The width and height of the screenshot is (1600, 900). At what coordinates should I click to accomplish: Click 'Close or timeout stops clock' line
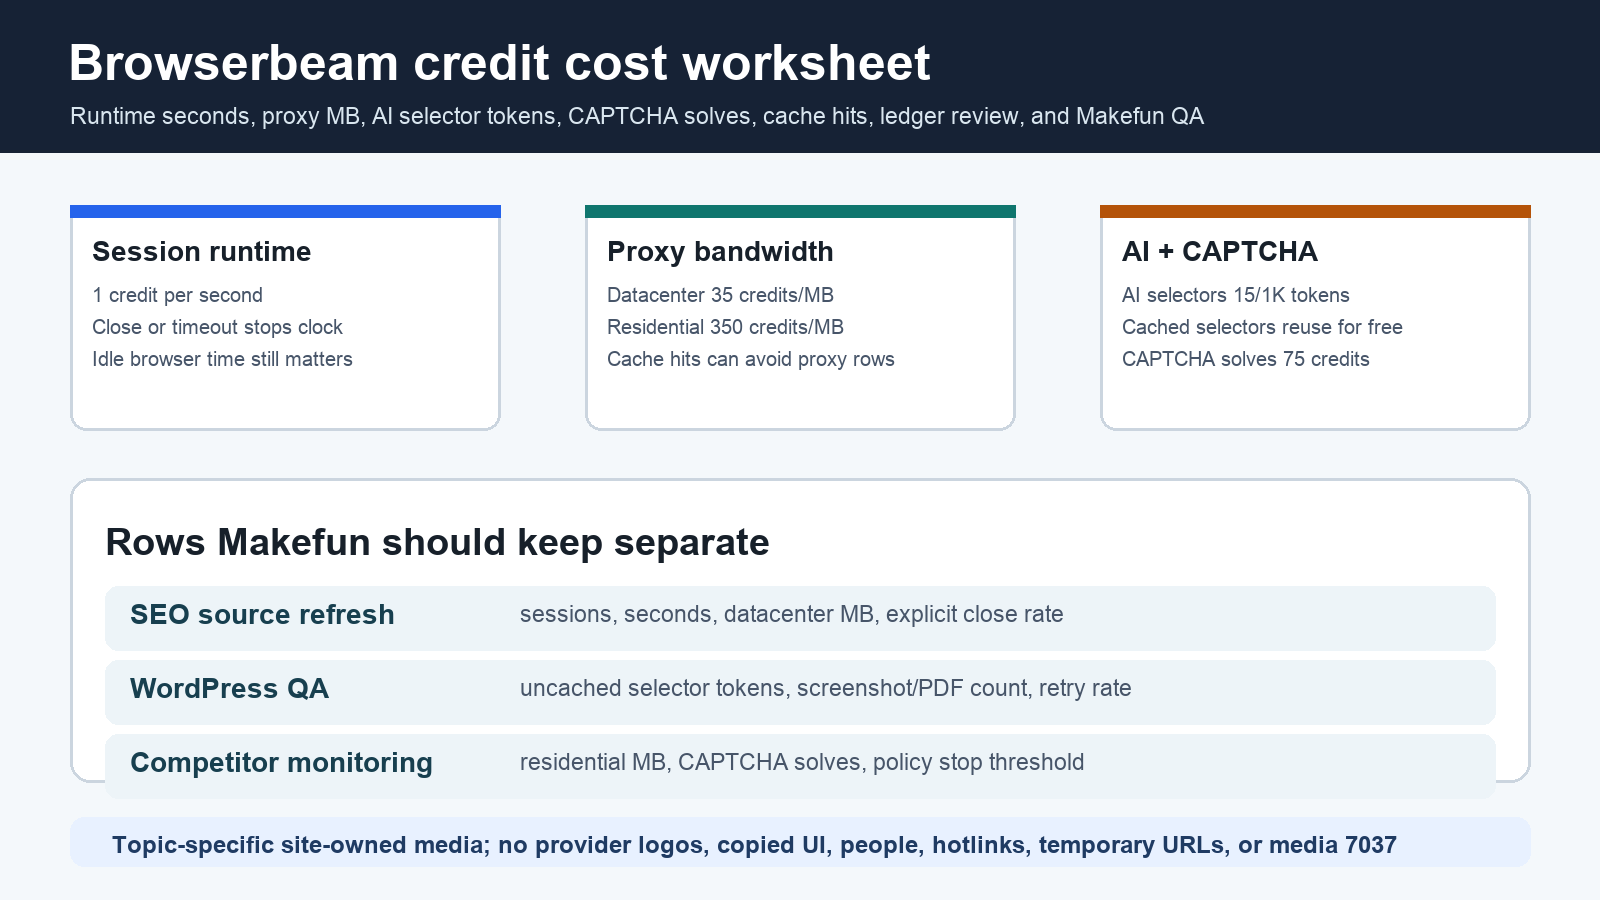click(x=217, y=327)
